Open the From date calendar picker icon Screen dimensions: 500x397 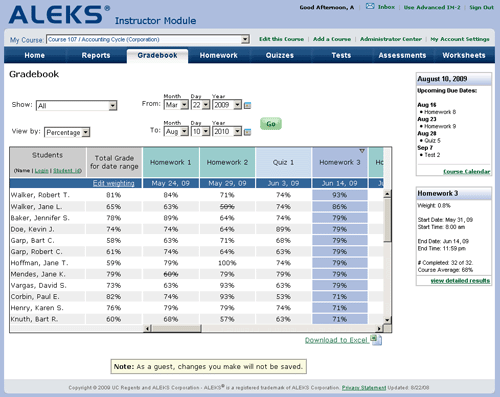(x=247, y=106)
